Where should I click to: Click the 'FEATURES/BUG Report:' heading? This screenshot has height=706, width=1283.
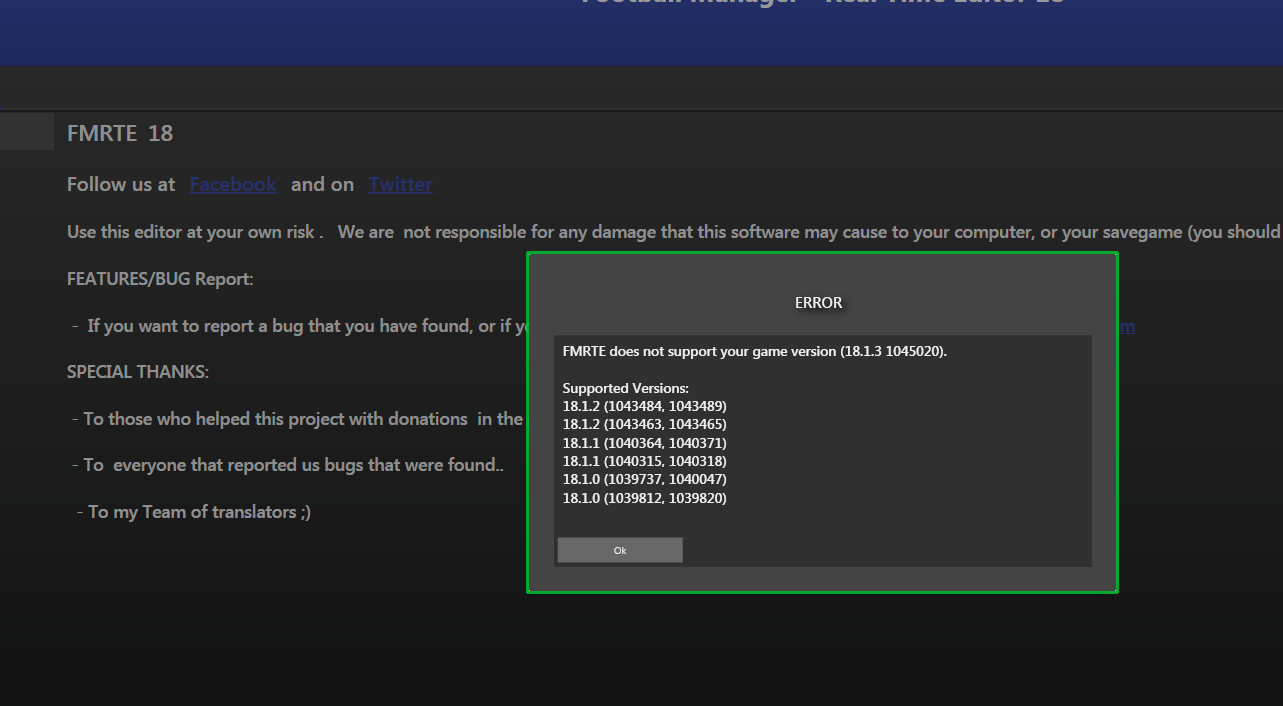pos(160,279)
